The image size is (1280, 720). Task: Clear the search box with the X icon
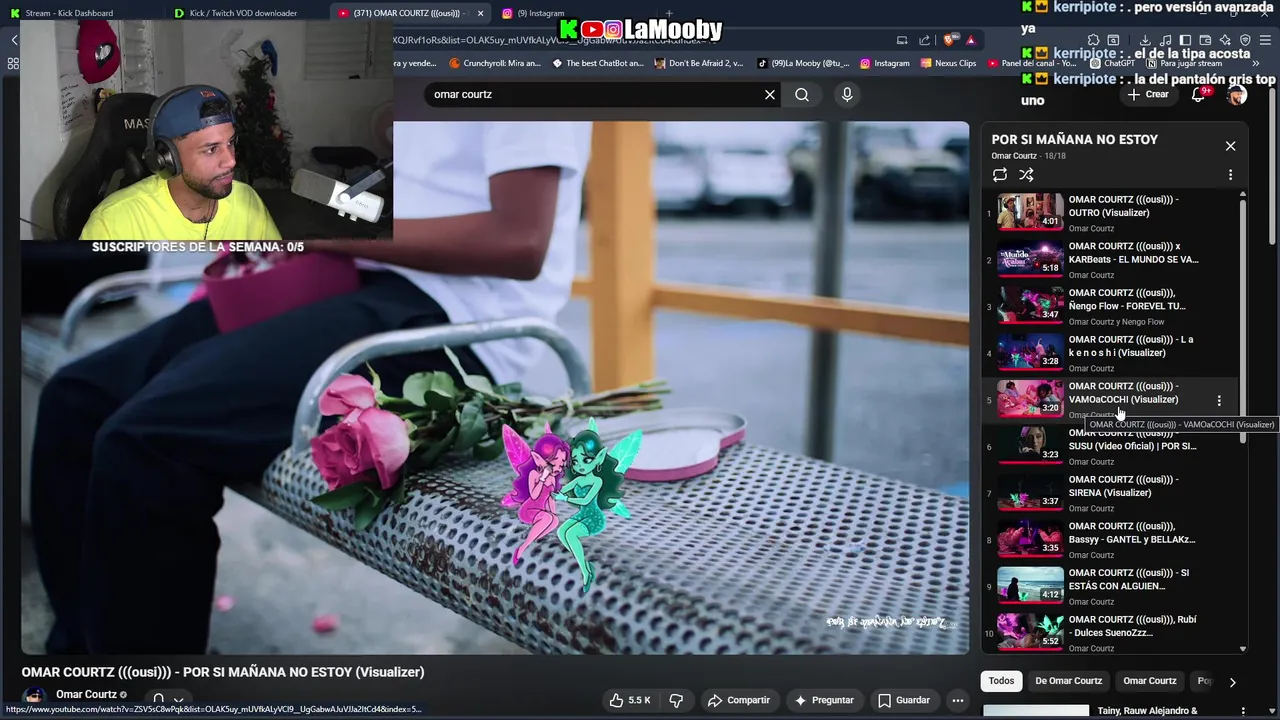click(x=770, y=94)
